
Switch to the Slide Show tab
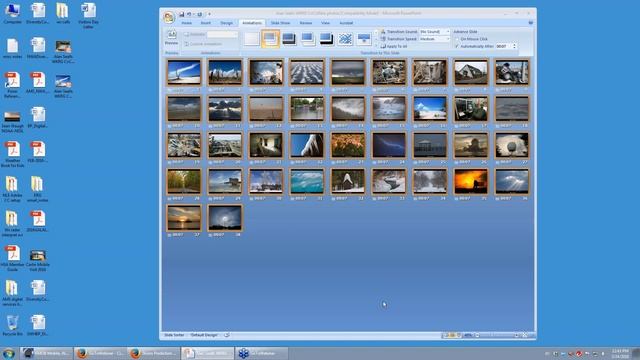click(x=280, y=23)
